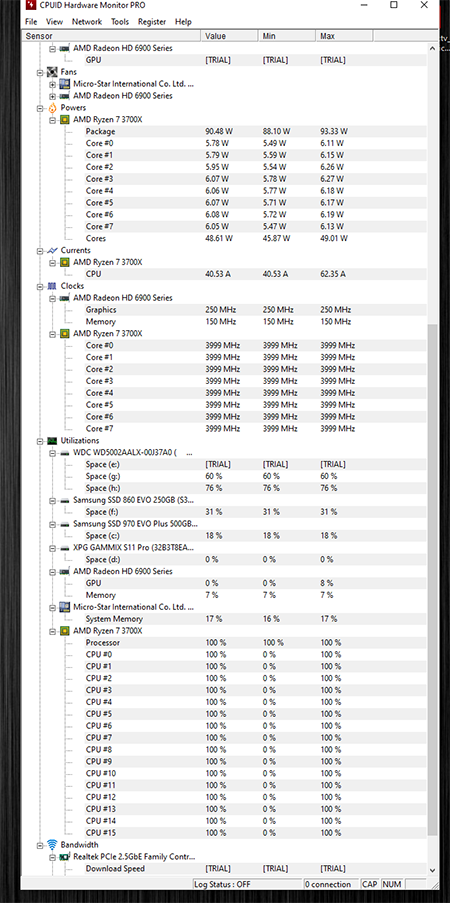The width and height of the screenshot is (450, 903).
Task: Click the Samsung SSD 860 EVO drive icon
Action: [x=65, y=500]
